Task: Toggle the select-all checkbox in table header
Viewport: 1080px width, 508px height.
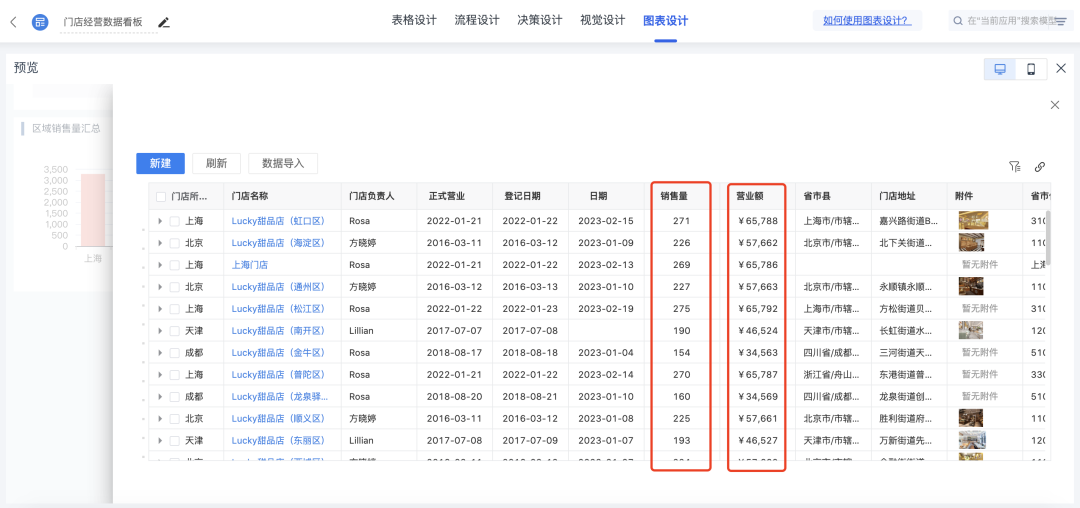Action: pyautogui.click(x=161, y=197)
